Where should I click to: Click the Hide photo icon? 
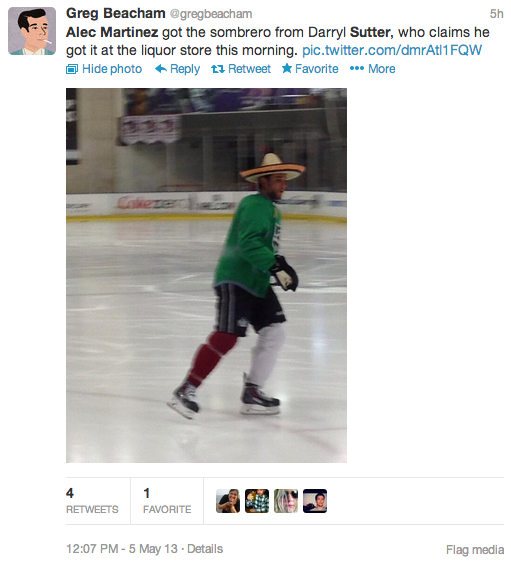[x=72, y=69]
